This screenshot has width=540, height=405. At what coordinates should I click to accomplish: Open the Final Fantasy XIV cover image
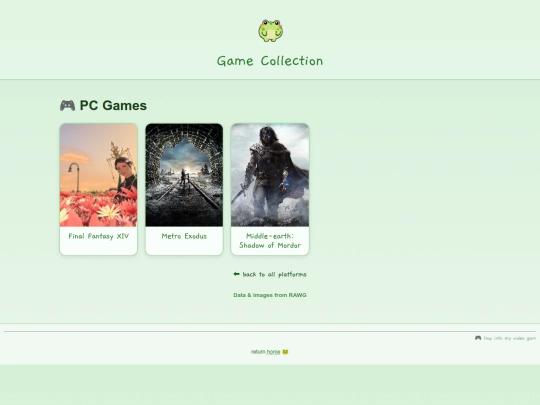click(x=98, y=175)
